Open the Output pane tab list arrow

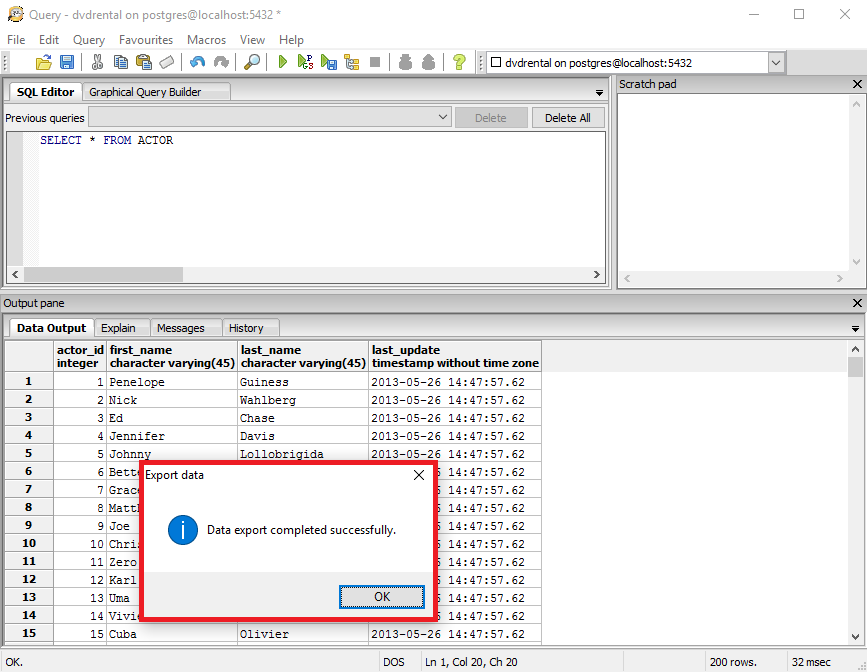[x=855, y=329]
